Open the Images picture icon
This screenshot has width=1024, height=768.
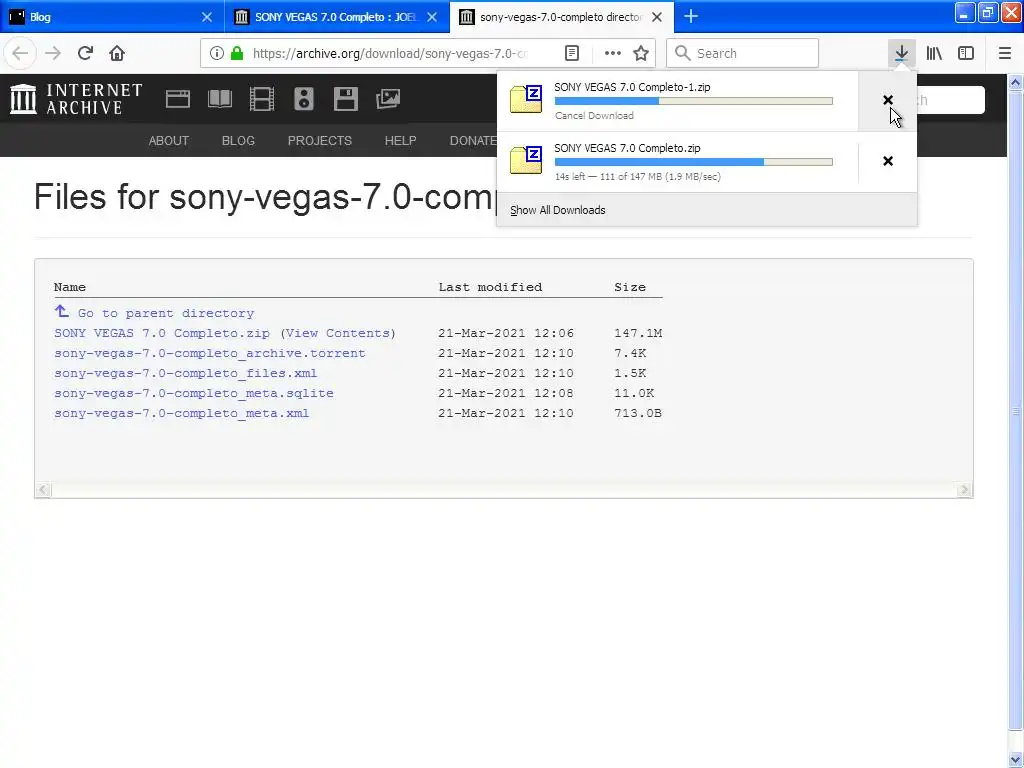[x=388, y=99]
